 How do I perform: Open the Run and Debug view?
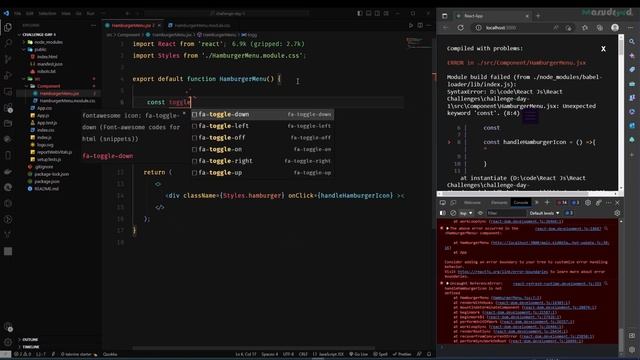8,76
